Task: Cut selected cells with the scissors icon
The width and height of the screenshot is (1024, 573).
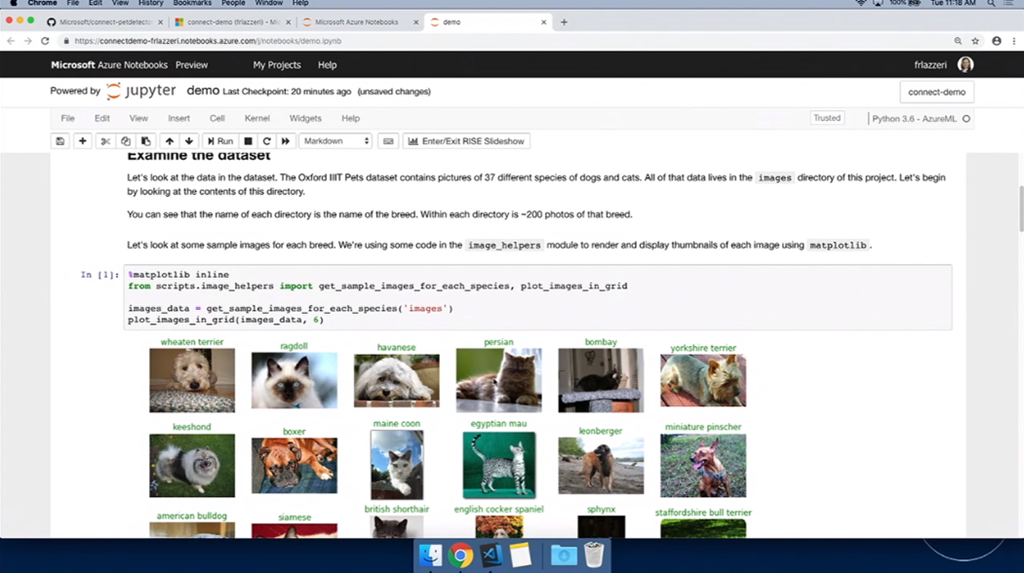Action: [x=105, y=141]
